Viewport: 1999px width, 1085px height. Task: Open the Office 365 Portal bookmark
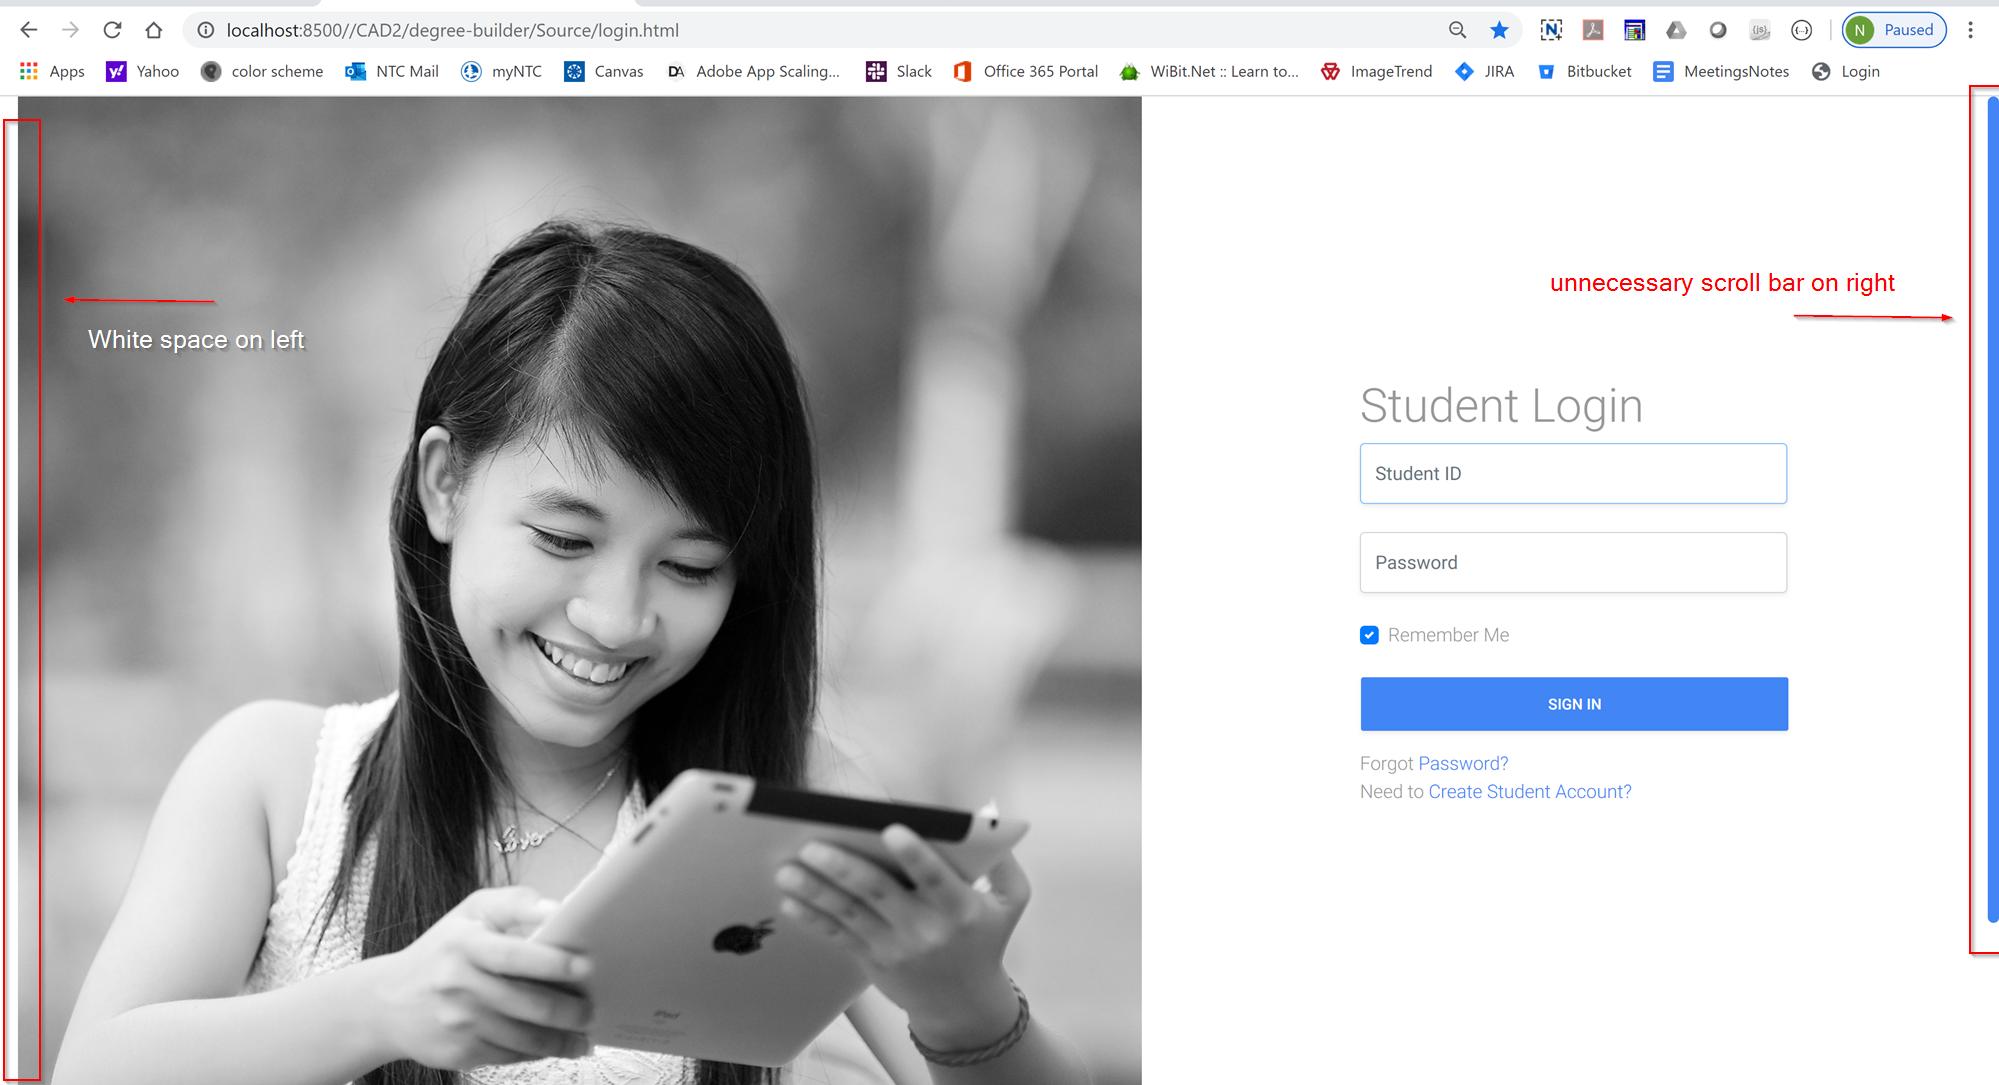[x=1027, y=71]
